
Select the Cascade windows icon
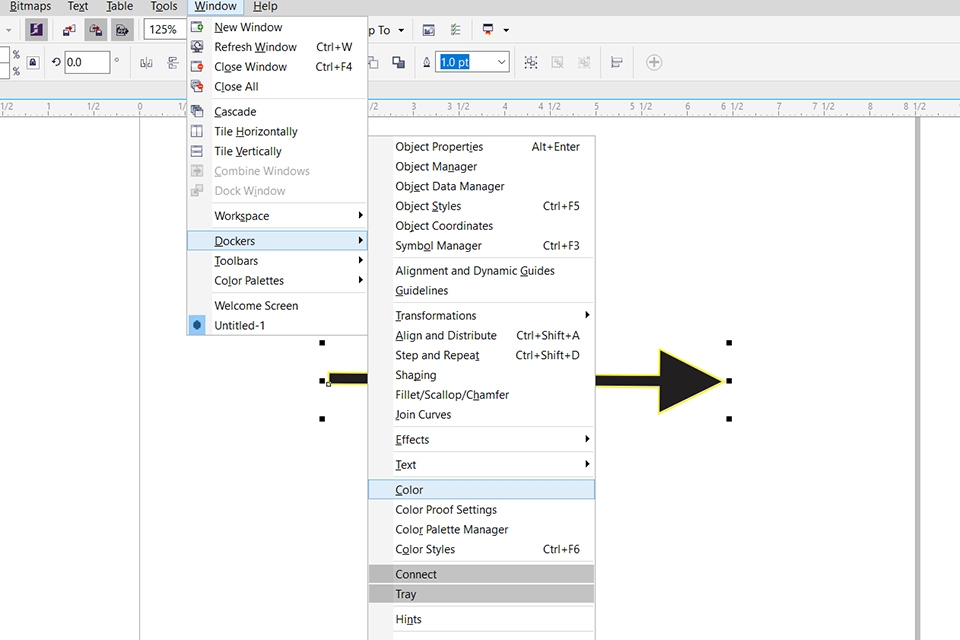[x=197, y=112]
